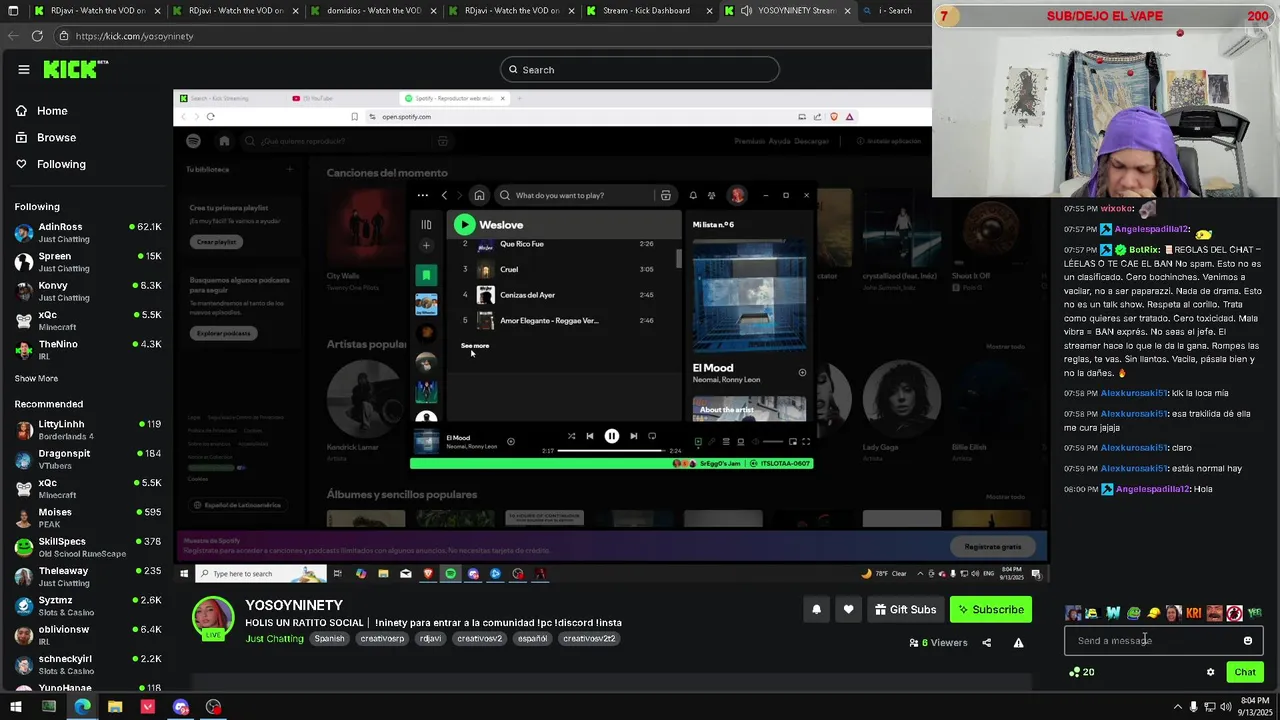1280x720 pixels.
Task: Open YOSOYNINETY streamer avatar
Action: click(x=213, y=617)
